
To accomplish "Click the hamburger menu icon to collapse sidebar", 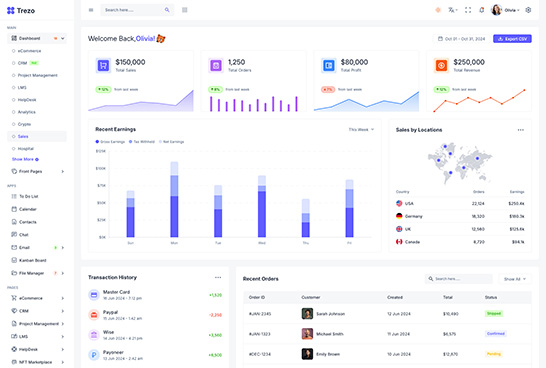I will (91, 10).
